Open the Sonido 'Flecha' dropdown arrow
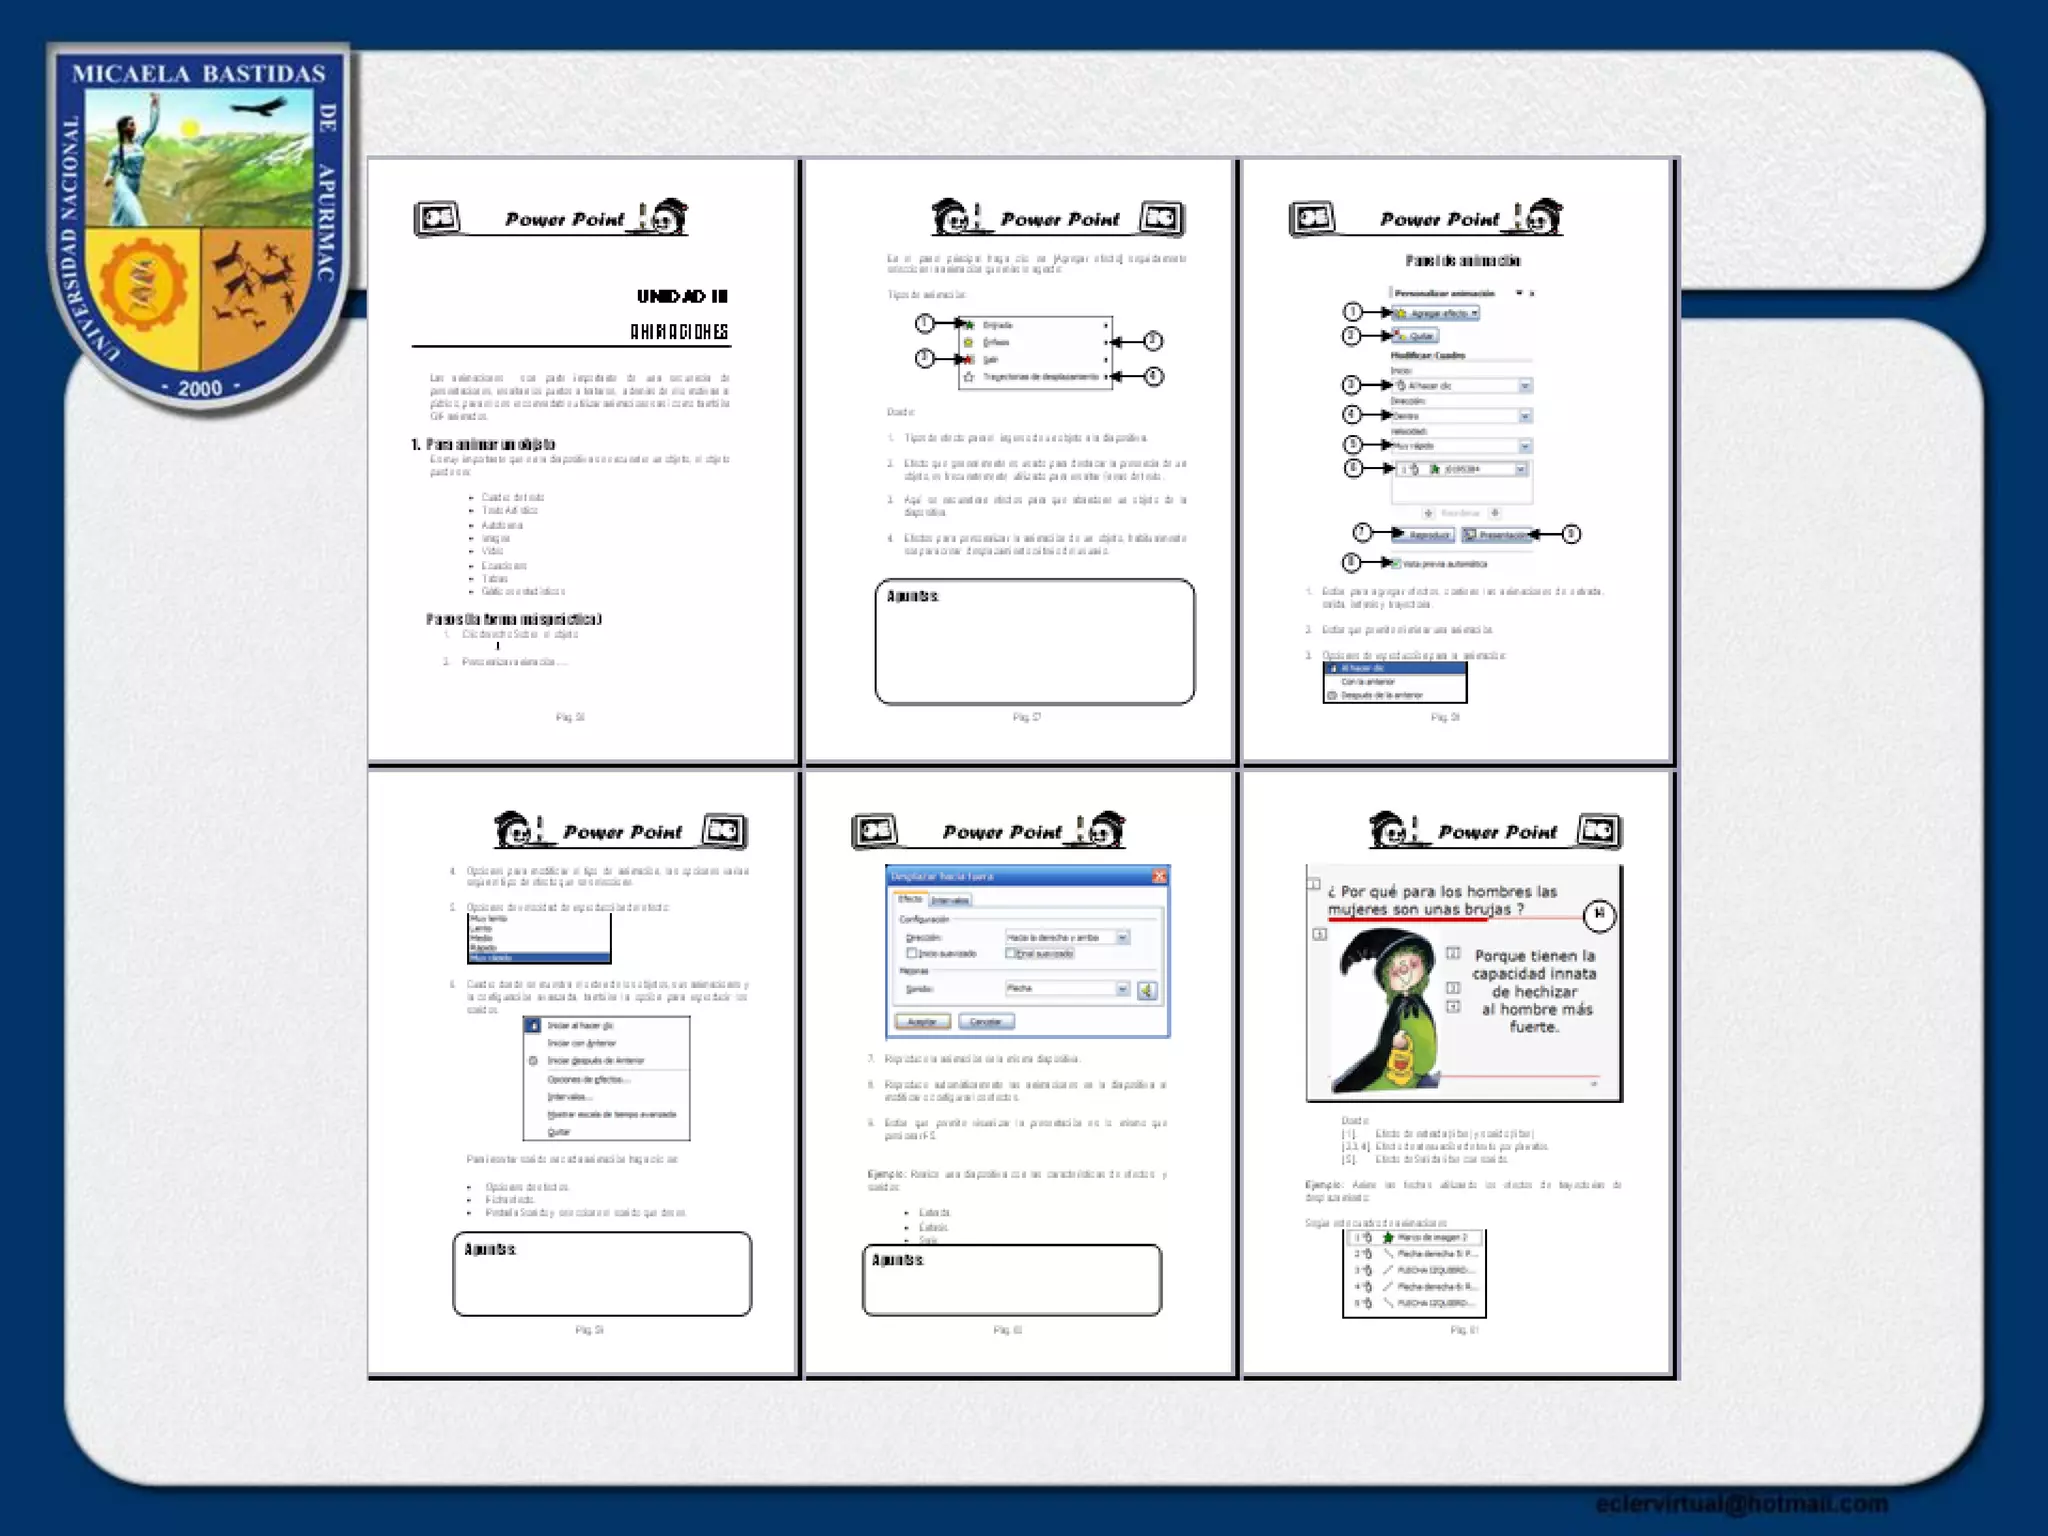 click(1122, 988)
